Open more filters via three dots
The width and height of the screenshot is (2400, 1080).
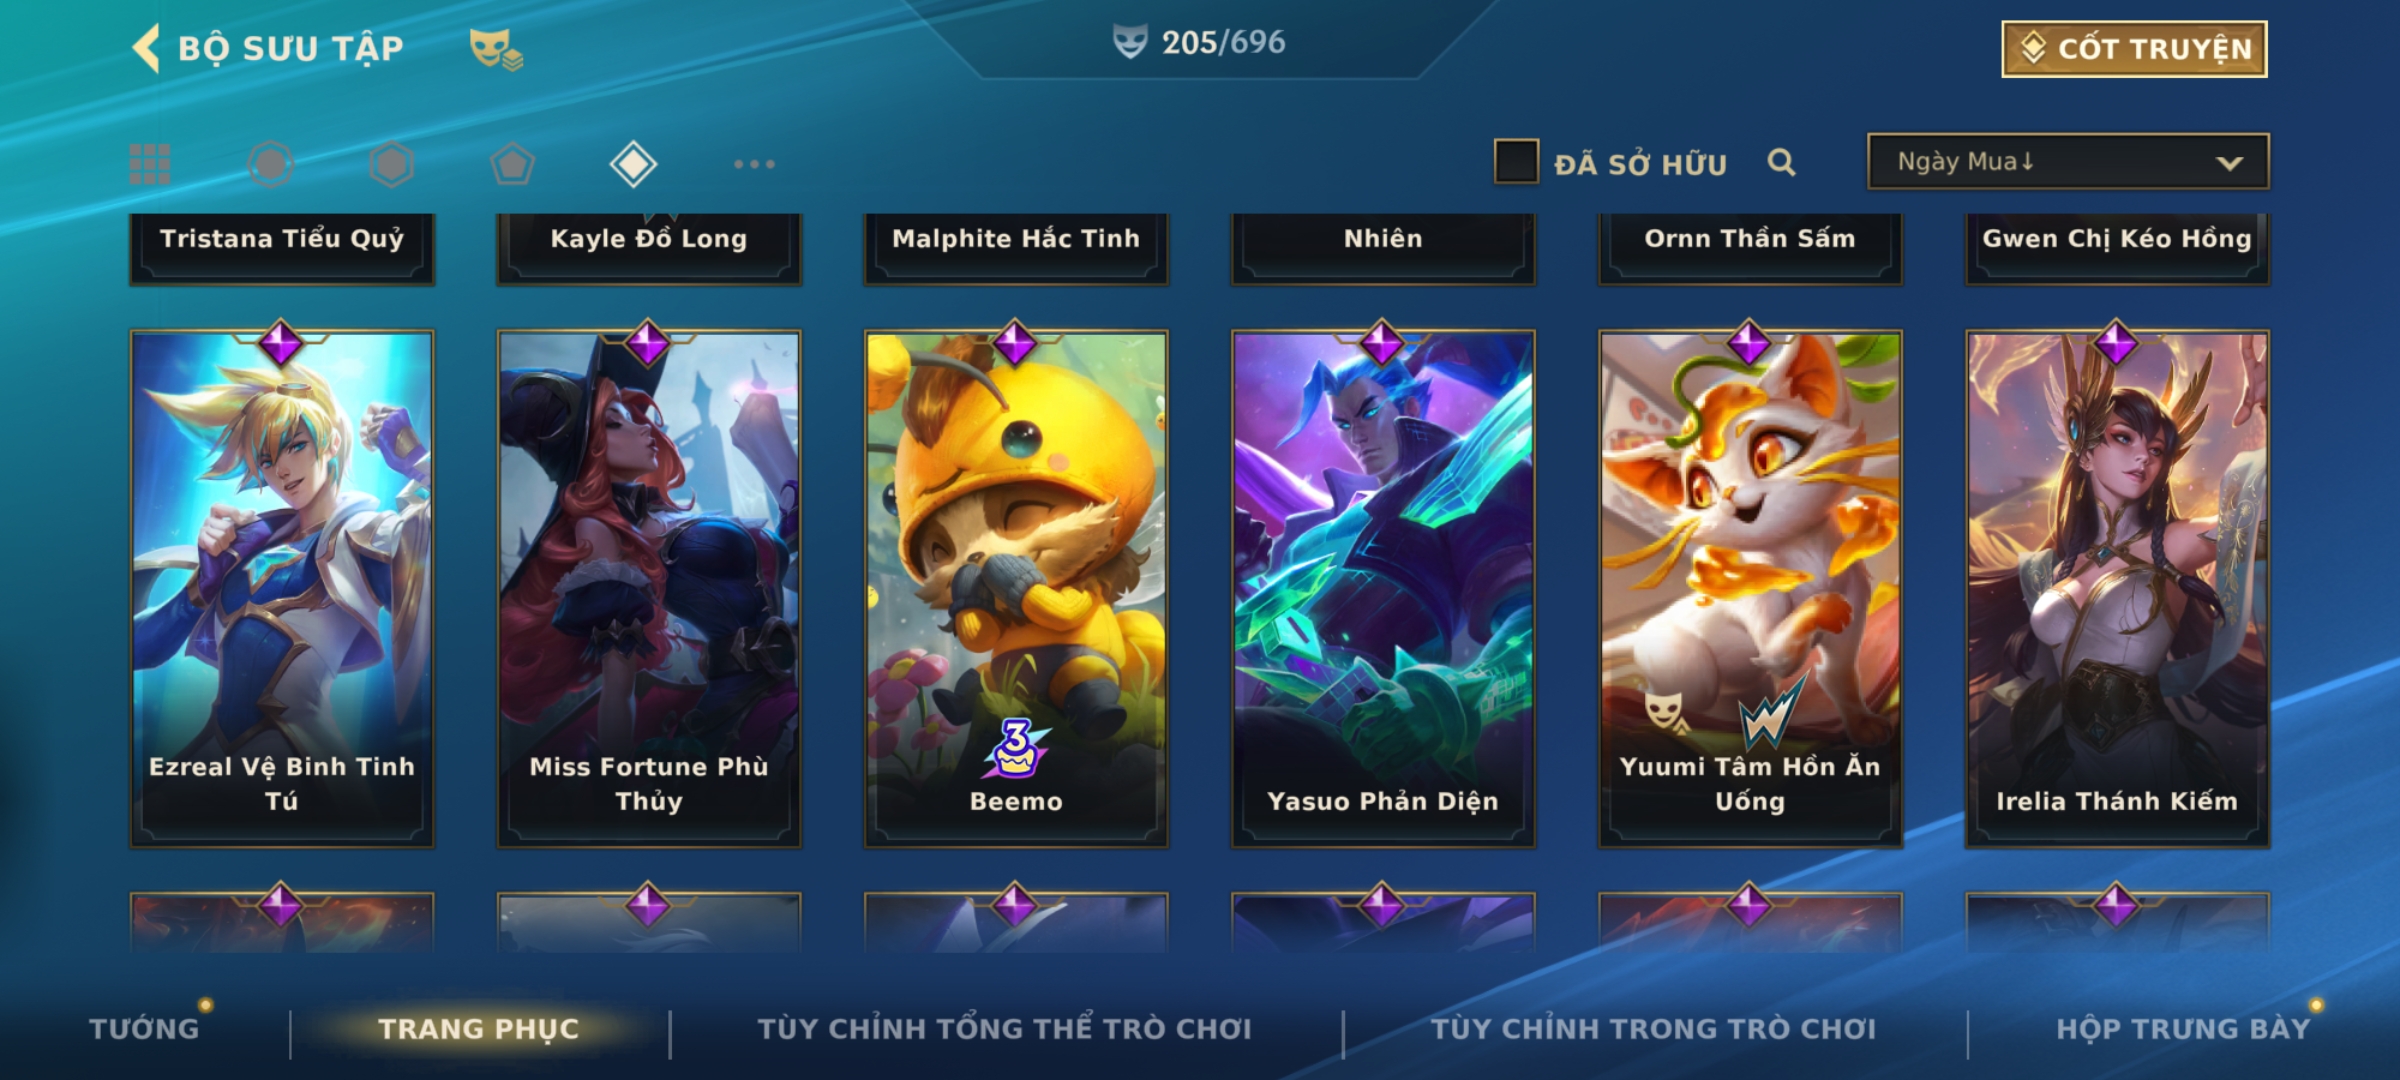coord(754,164)
